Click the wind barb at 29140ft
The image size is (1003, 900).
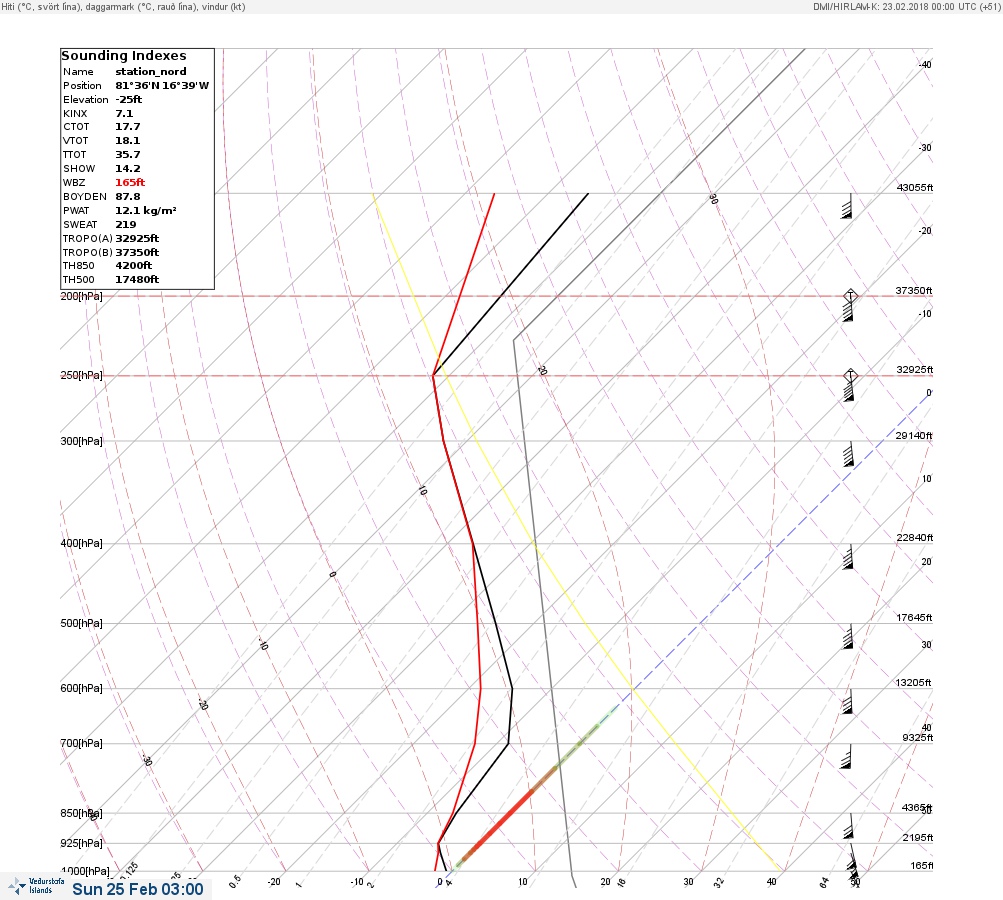point(848,454)
